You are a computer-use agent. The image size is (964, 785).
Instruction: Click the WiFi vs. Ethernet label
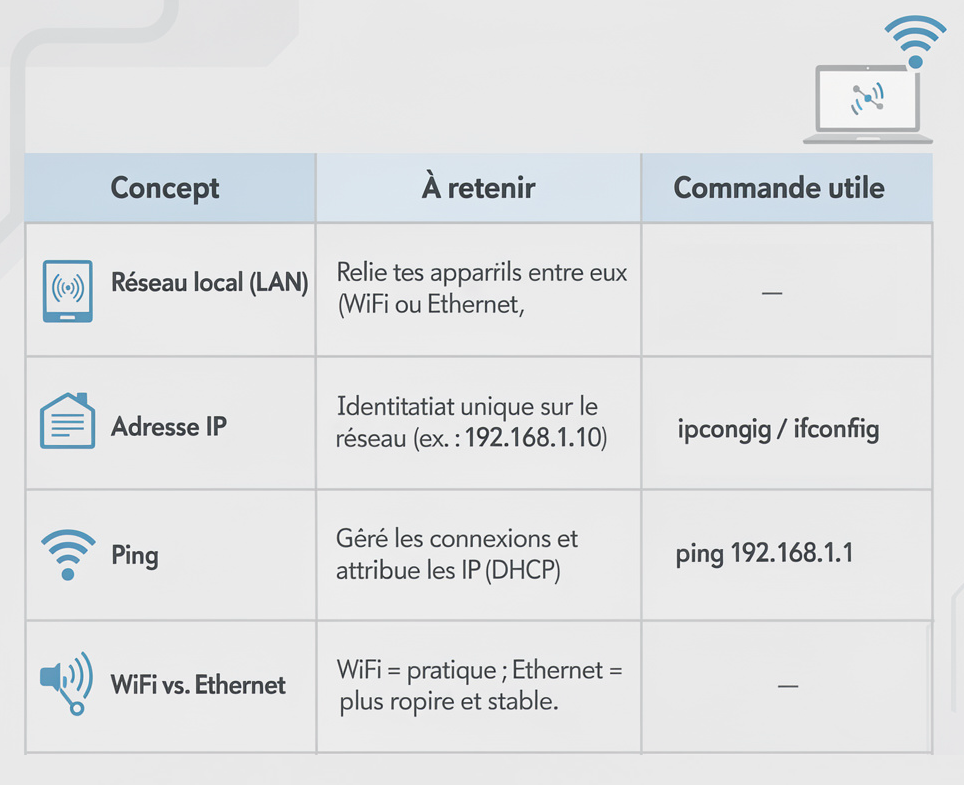click(198, 685)
